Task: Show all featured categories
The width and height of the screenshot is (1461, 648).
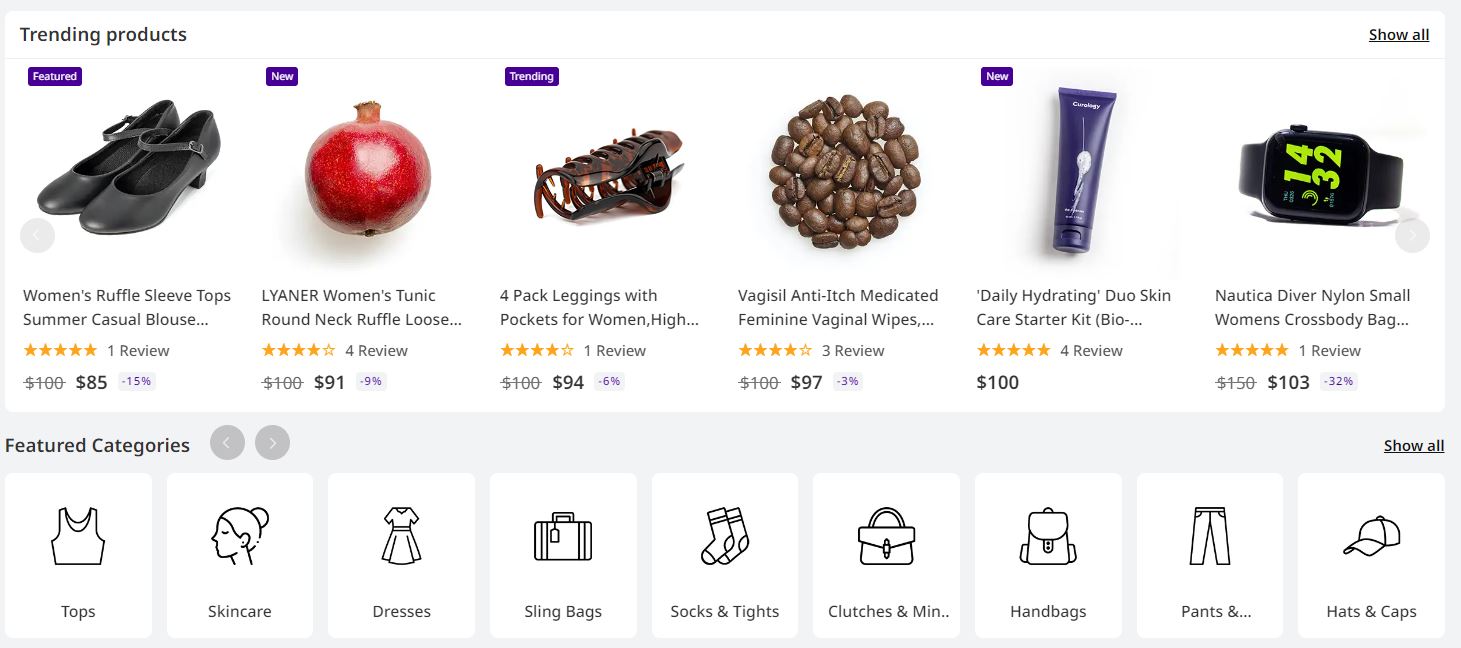Action: 1413,446
